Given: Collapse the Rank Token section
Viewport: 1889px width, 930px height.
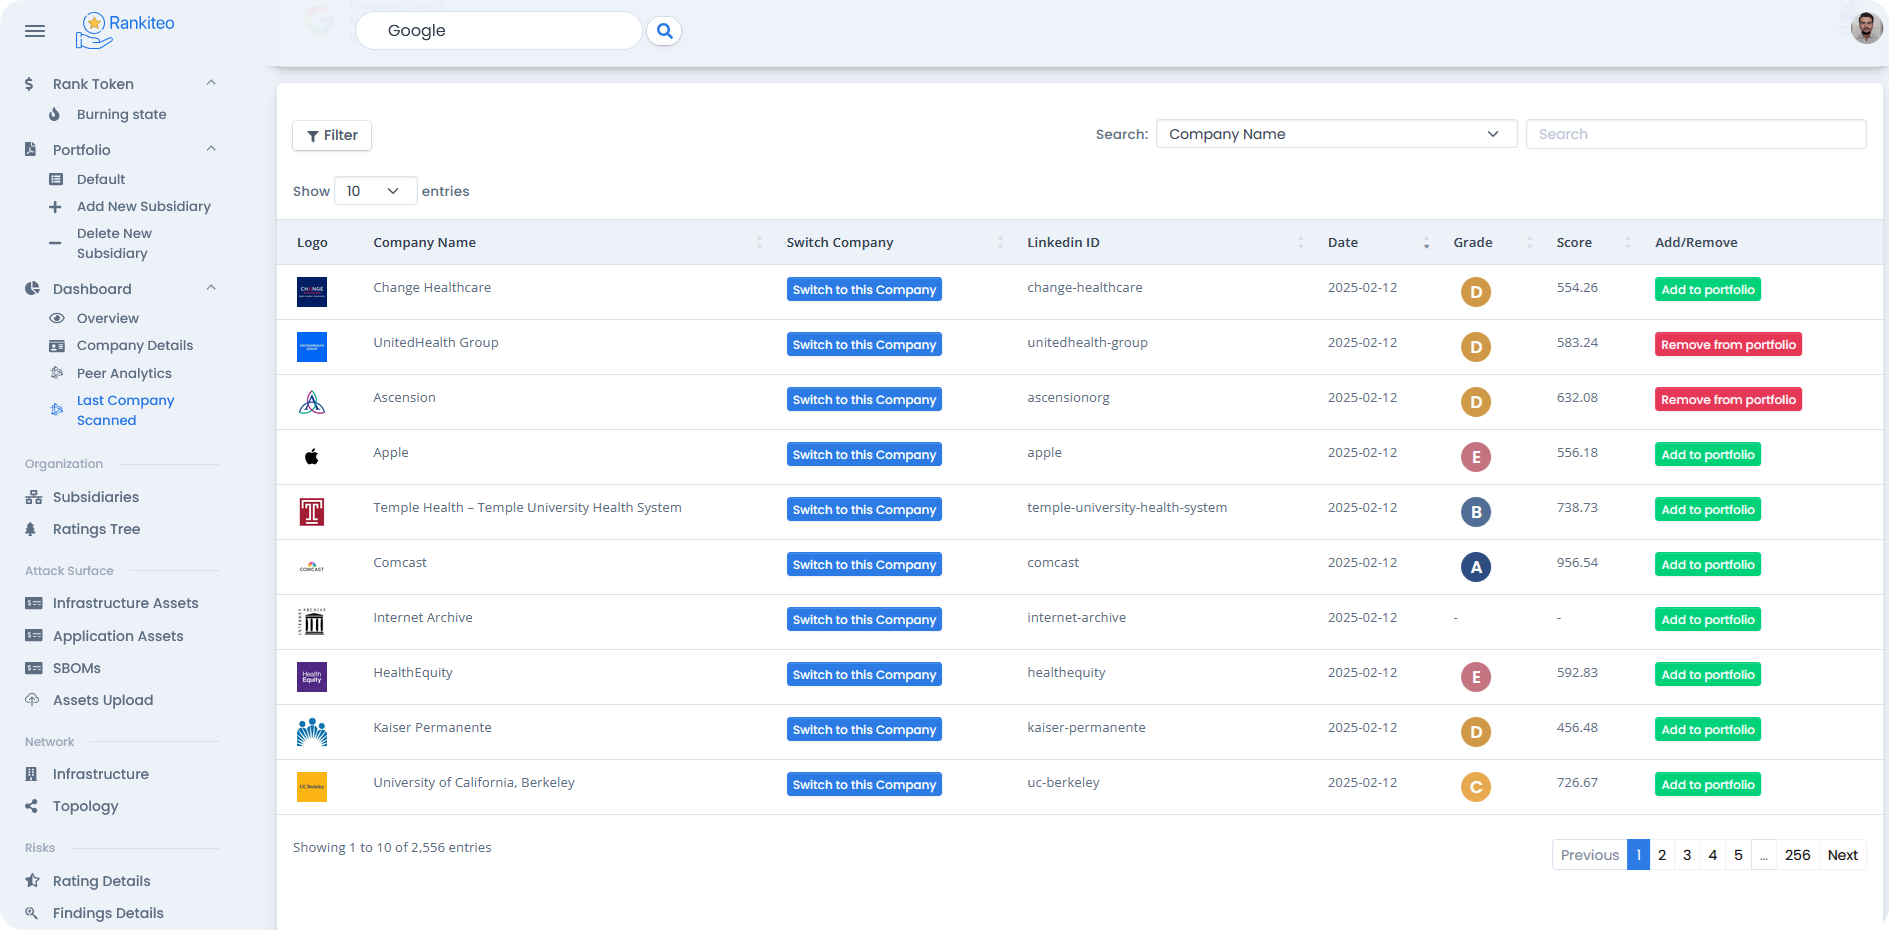Looking at the screenshot, I should [211, 83].
